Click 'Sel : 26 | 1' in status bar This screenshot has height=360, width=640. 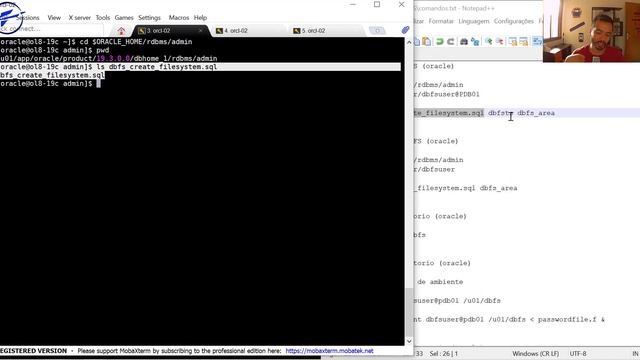click(x=444, y=353)
